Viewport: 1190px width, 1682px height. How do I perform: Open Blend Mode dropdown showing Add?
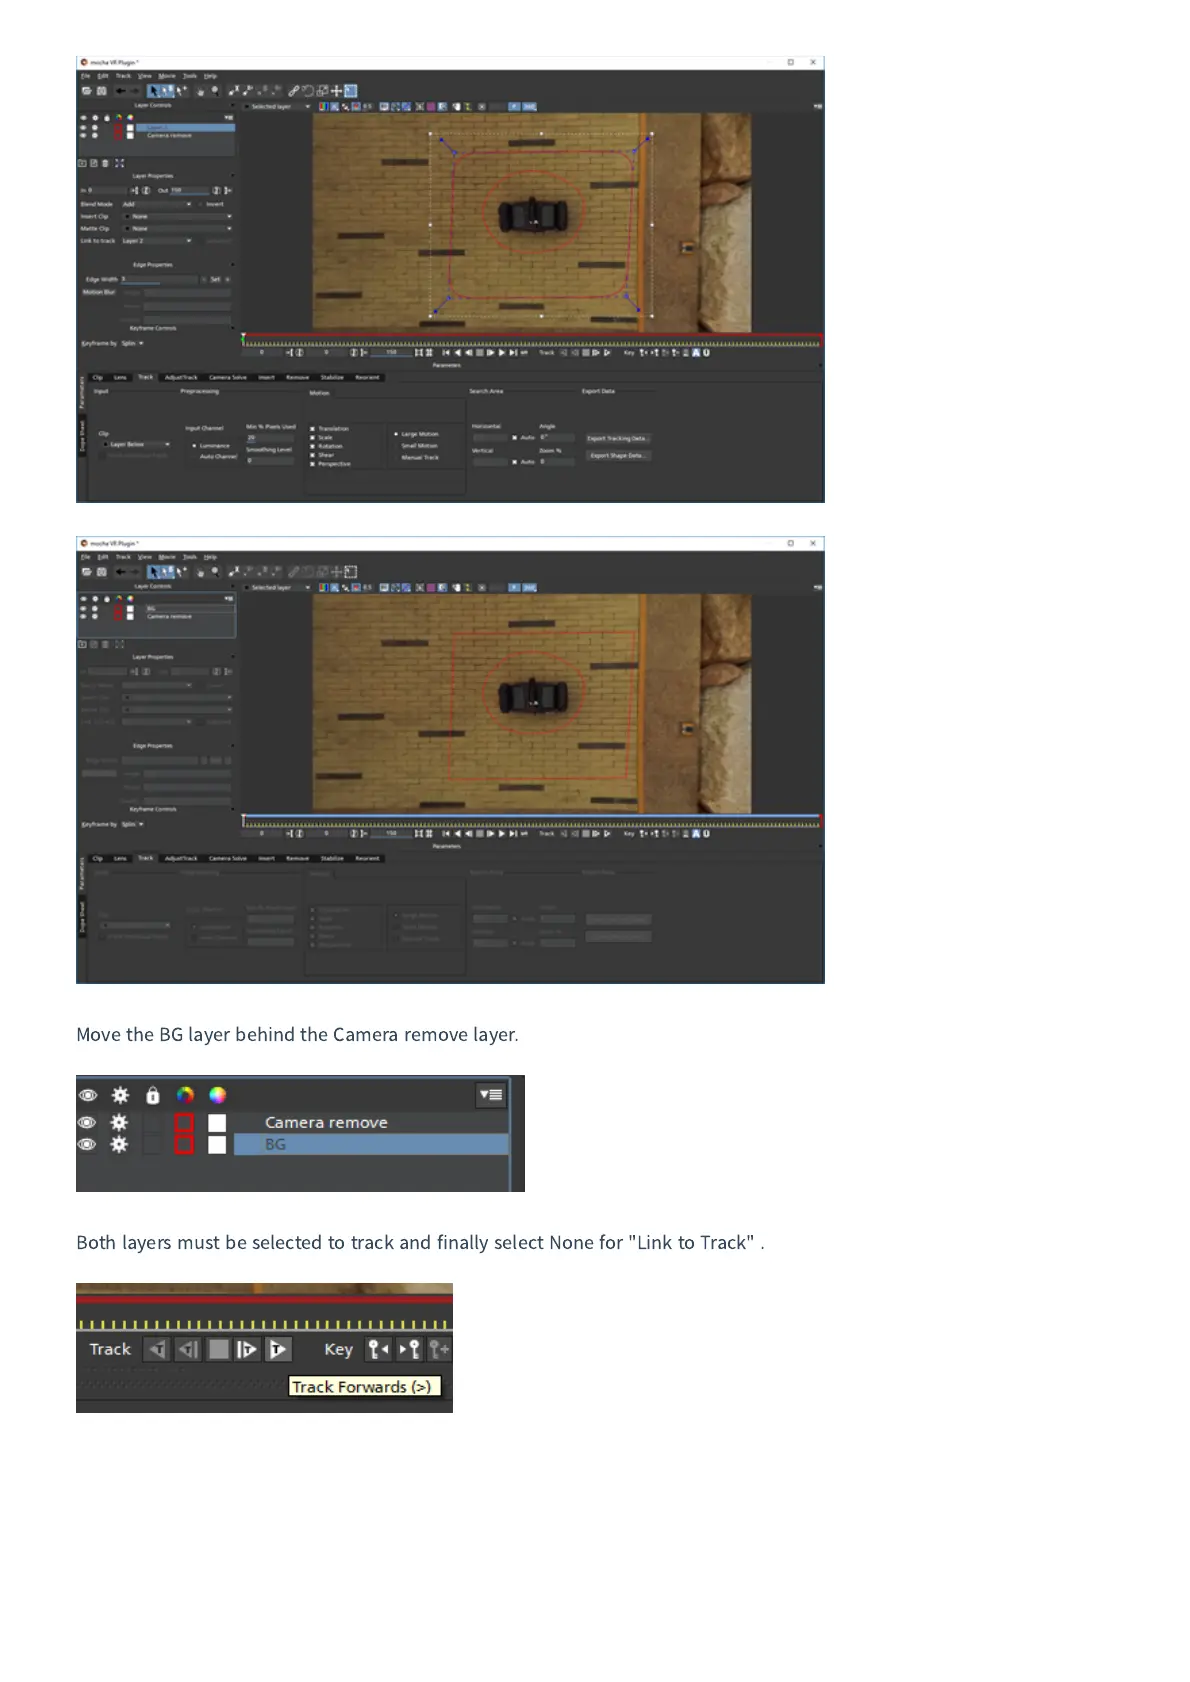tap(157, 204)
